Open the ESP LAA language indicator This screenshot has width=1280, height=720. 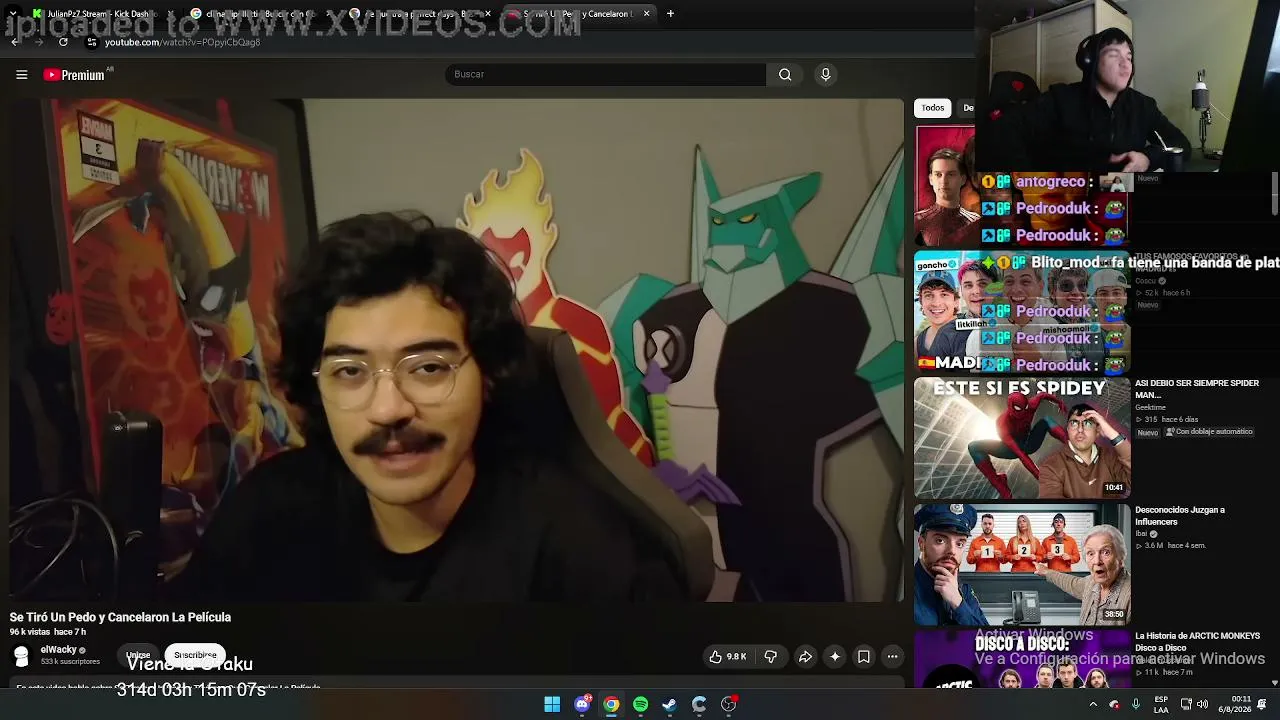click(1161, 705)
